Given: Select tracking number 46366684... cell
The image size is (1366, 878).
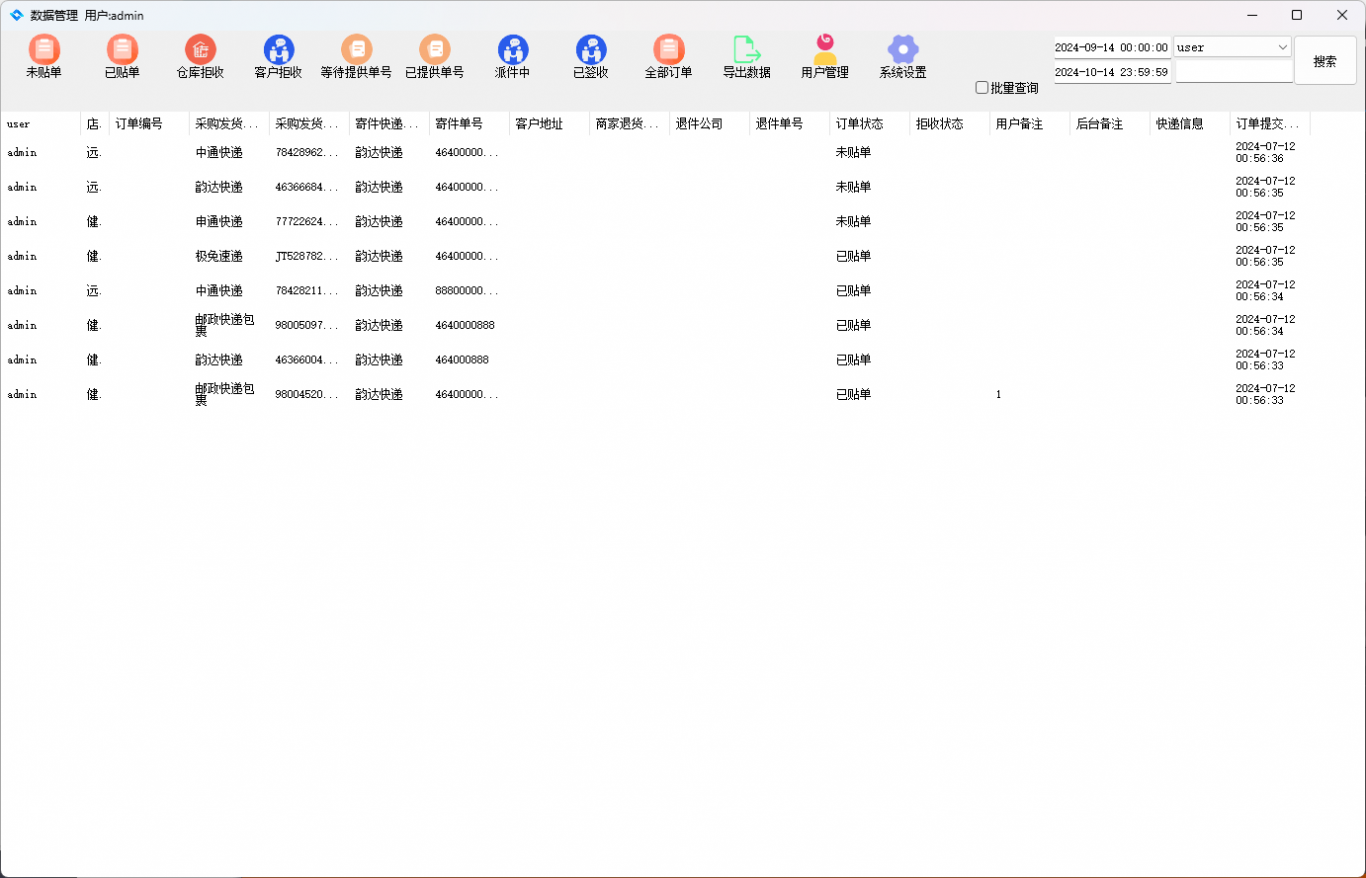Looking at the screenshot, I should pos(307,187).
